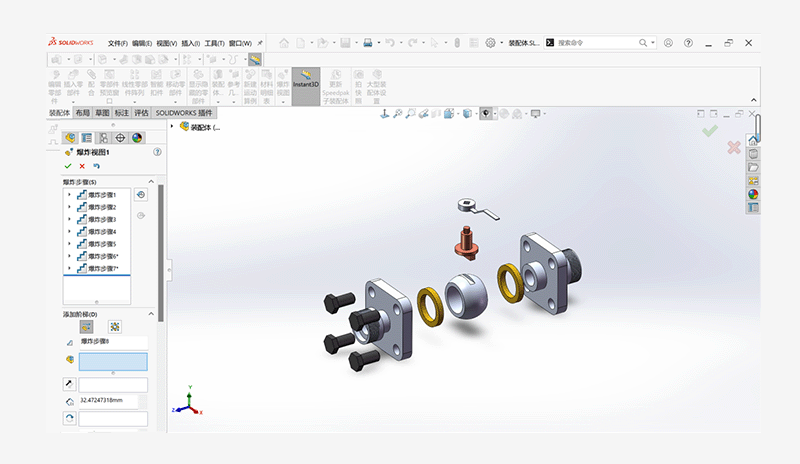This screenshot has width=800, height=464.
Task: Click the large red X in the graphics area corner
Action: coord(733,147)
